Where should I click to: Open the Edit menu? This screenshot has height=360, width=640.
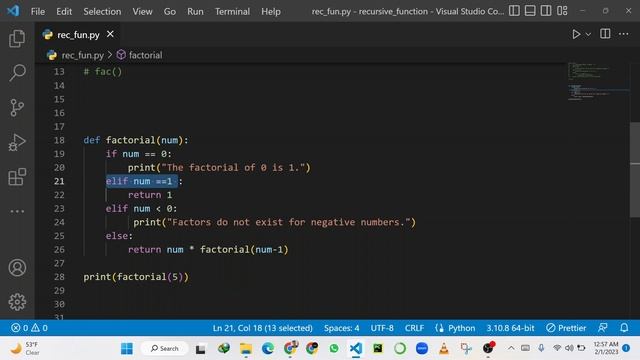64,11
